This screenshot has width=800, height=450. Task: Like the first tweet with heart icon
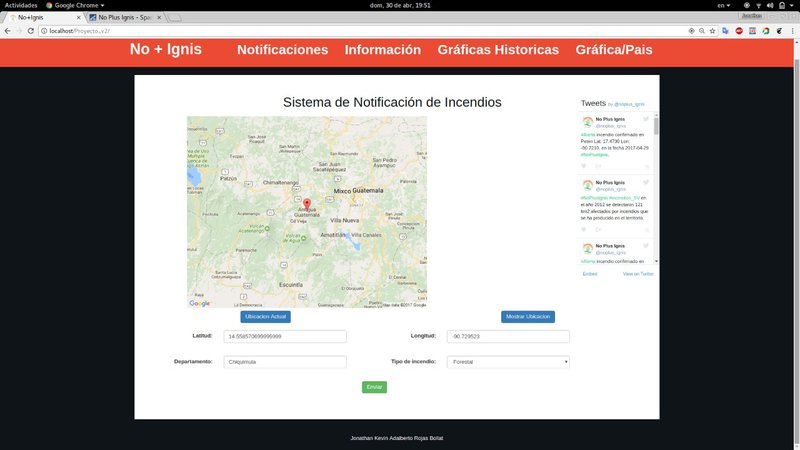[x=585, y=164]
